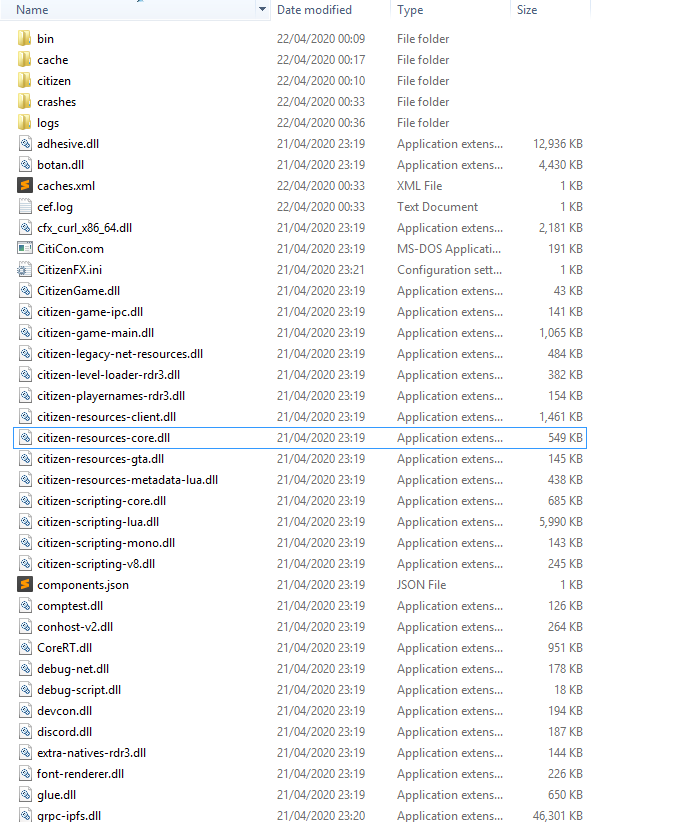Select citizen-scripting-lua.dll file name
Screen dimensions: 682x824
point(98,522)
